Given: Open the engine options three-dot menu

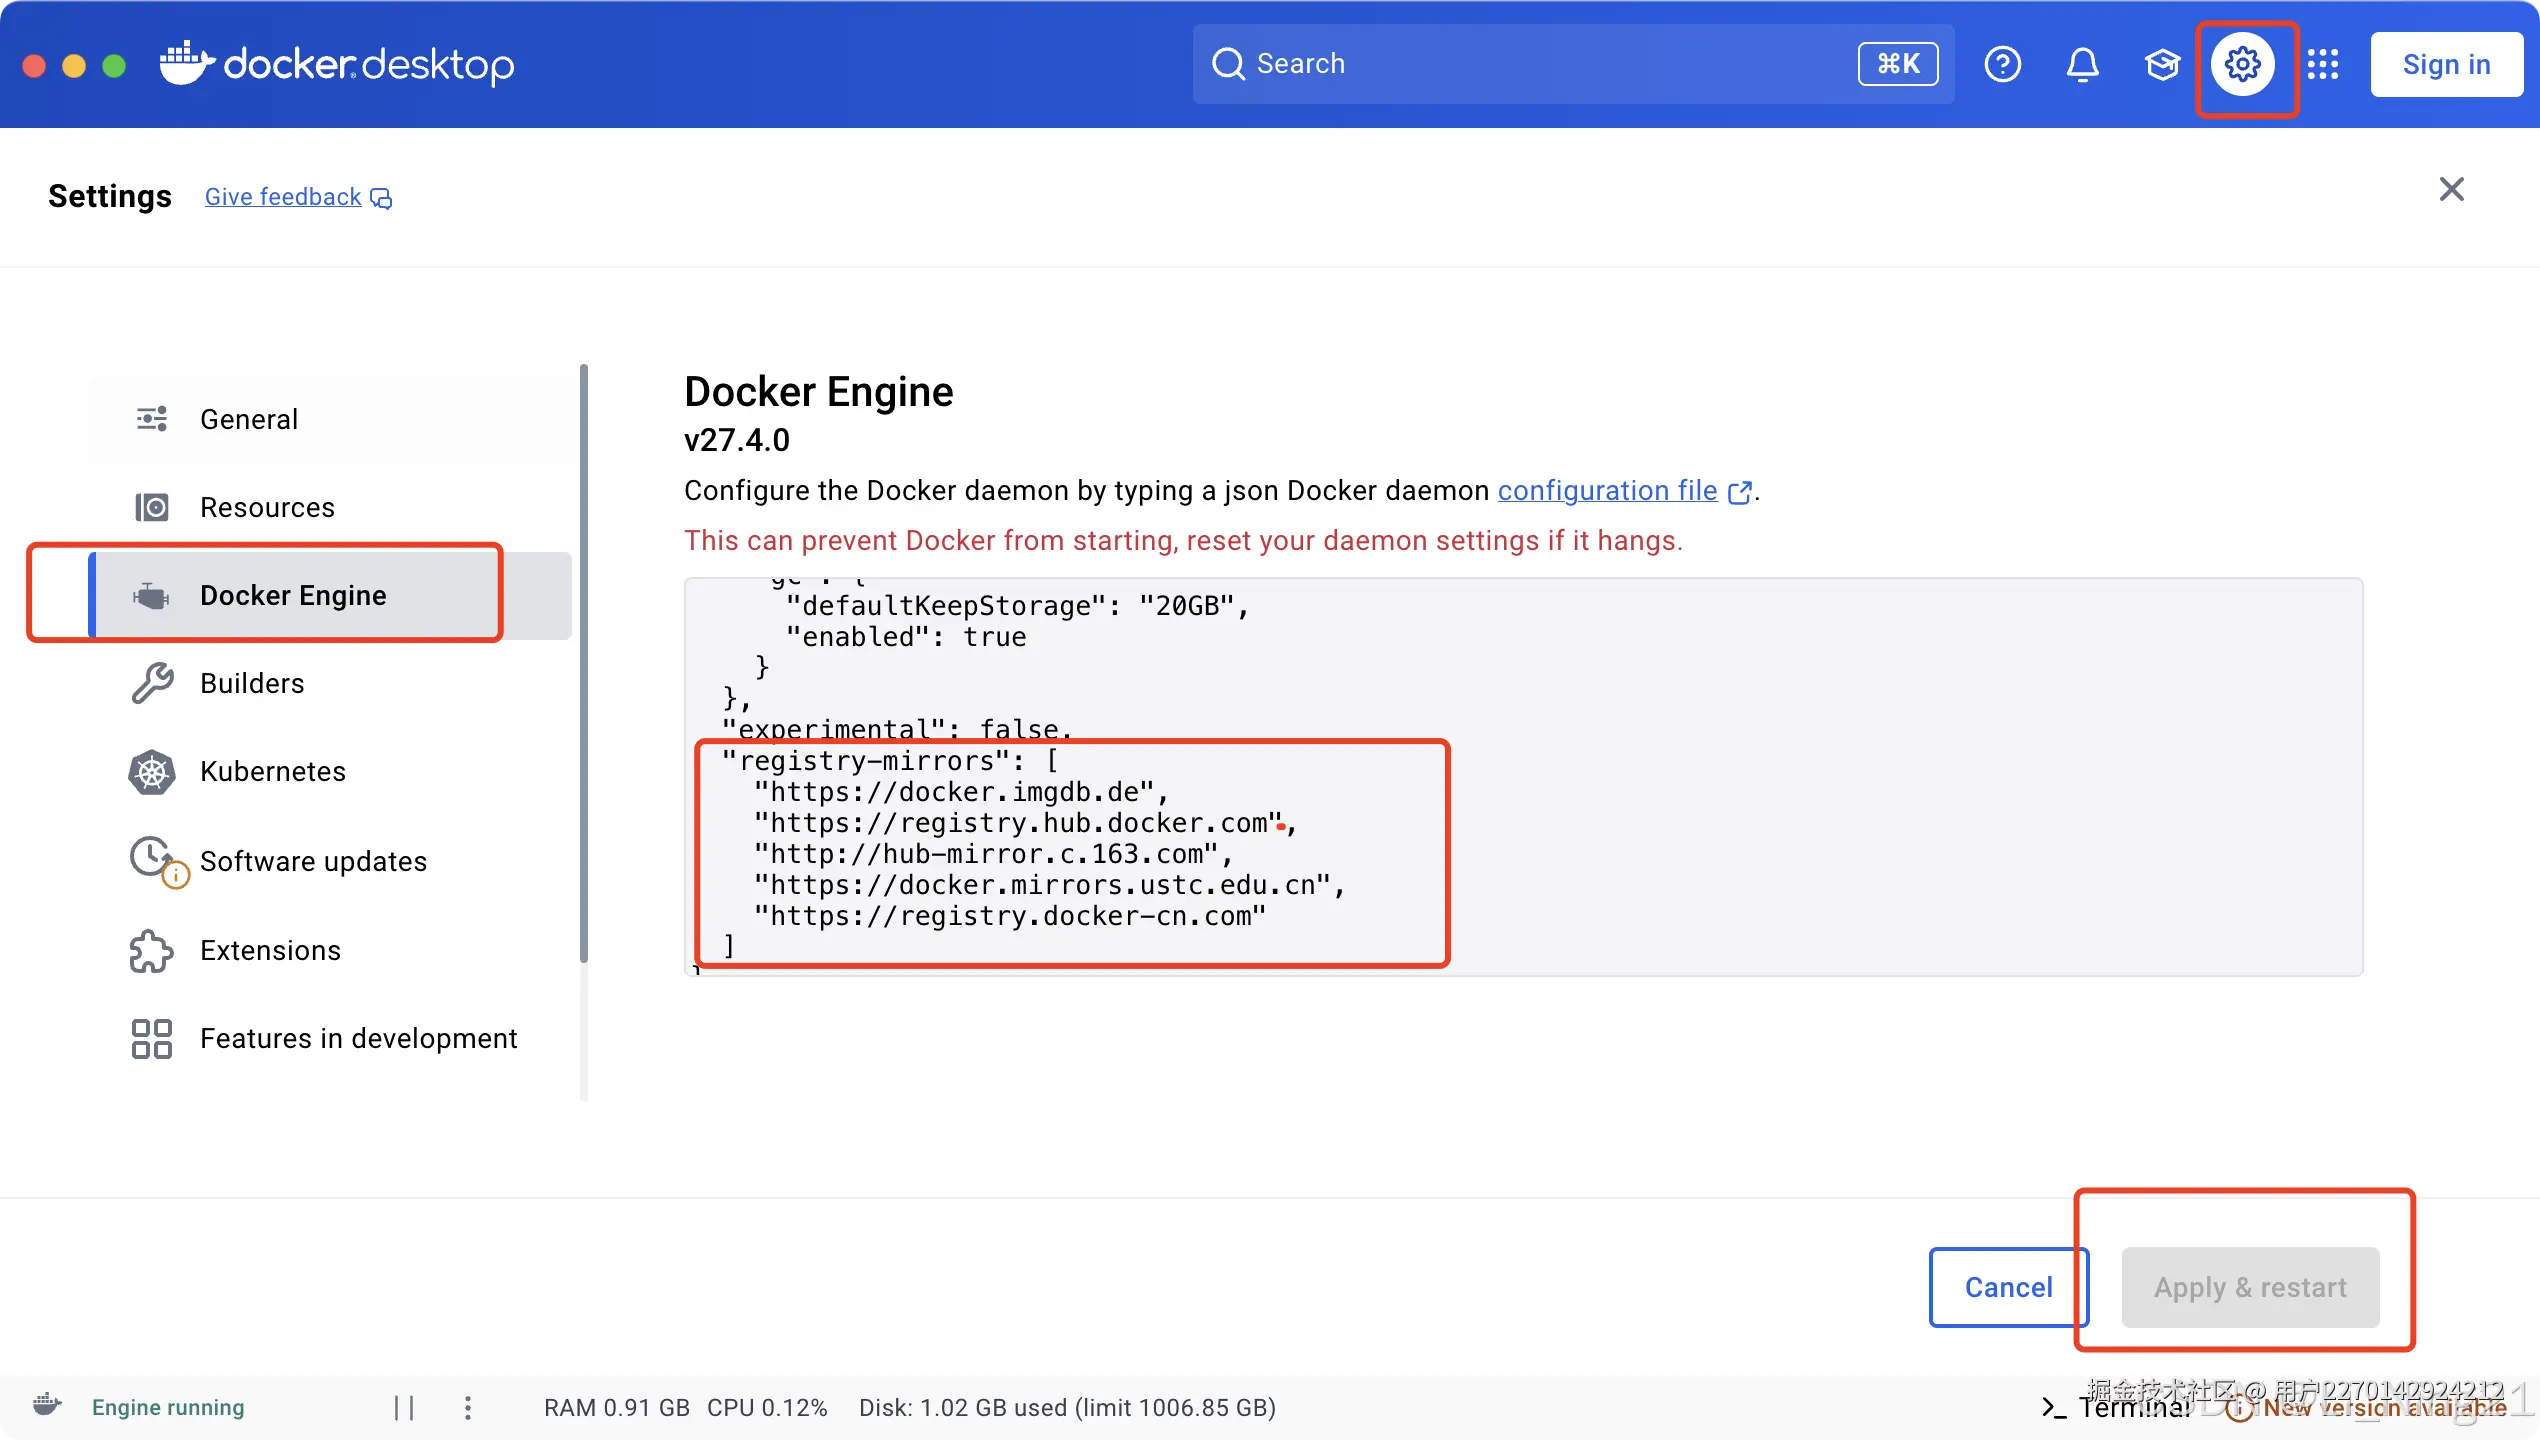Looking at the screenshot, I should click(x=467, y=1407).
